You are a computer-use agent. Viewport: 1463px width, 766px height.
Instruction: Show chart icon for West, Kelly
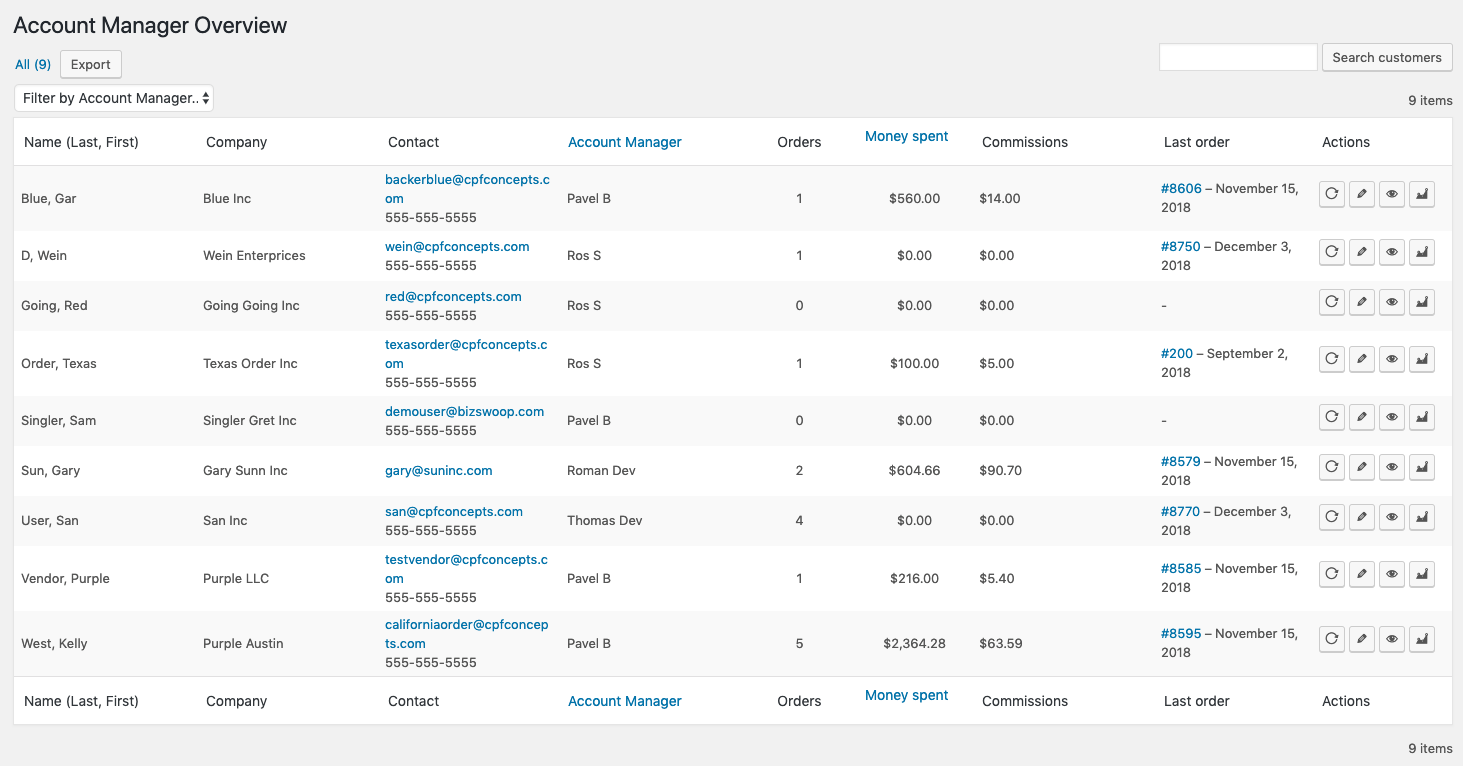[x=1422, y=639]
